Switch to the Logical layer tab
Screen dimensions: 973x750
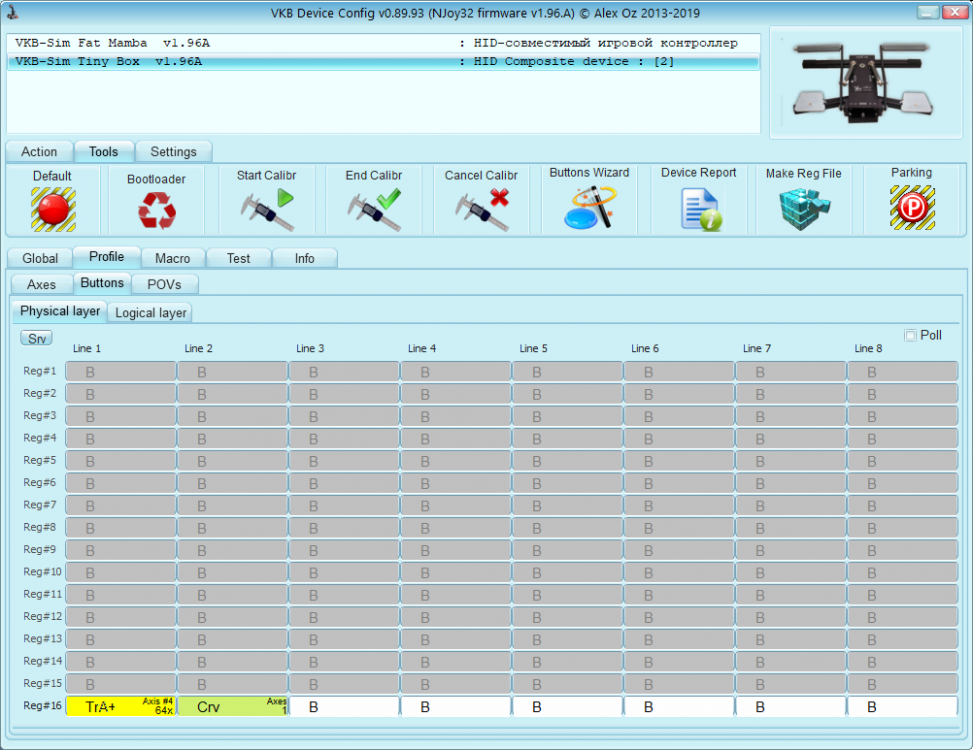point(150,313)
